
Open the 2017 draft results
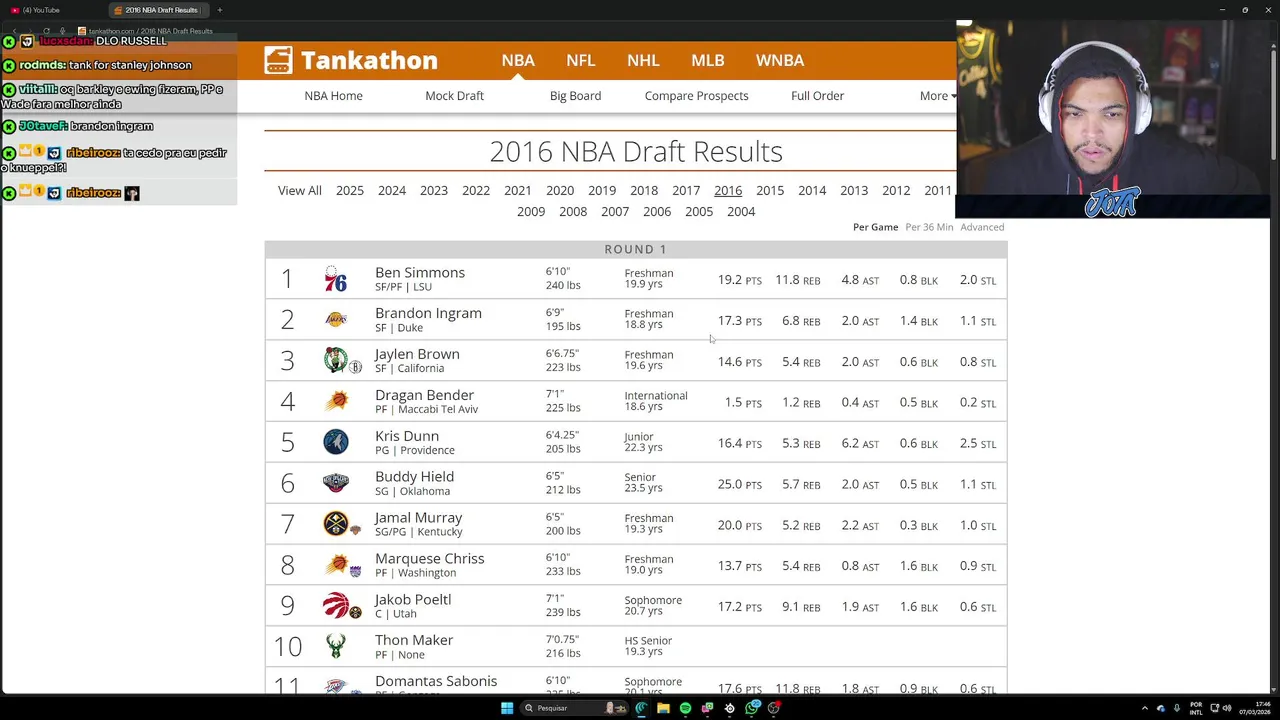(x=686, y=191)
